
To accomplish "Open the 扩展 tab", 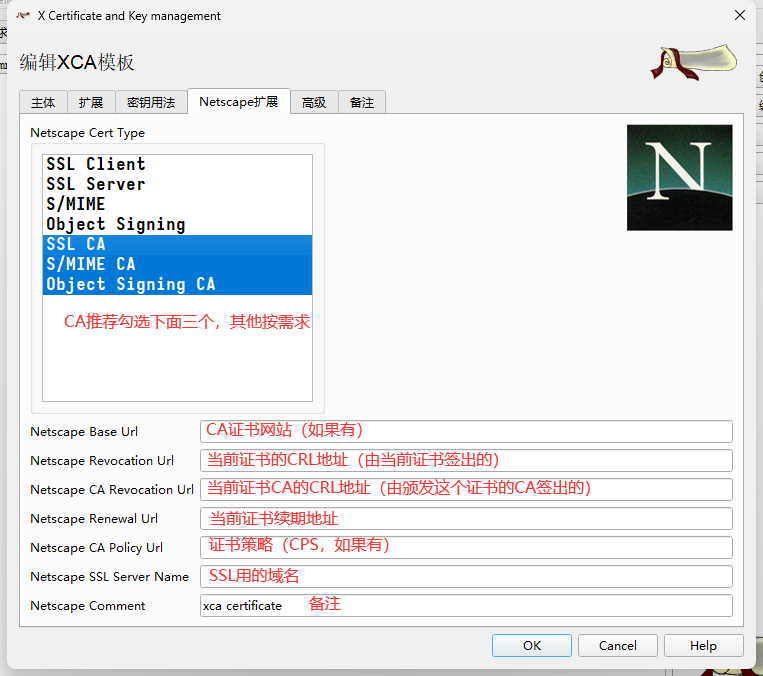I will click(x=91, y=102).
